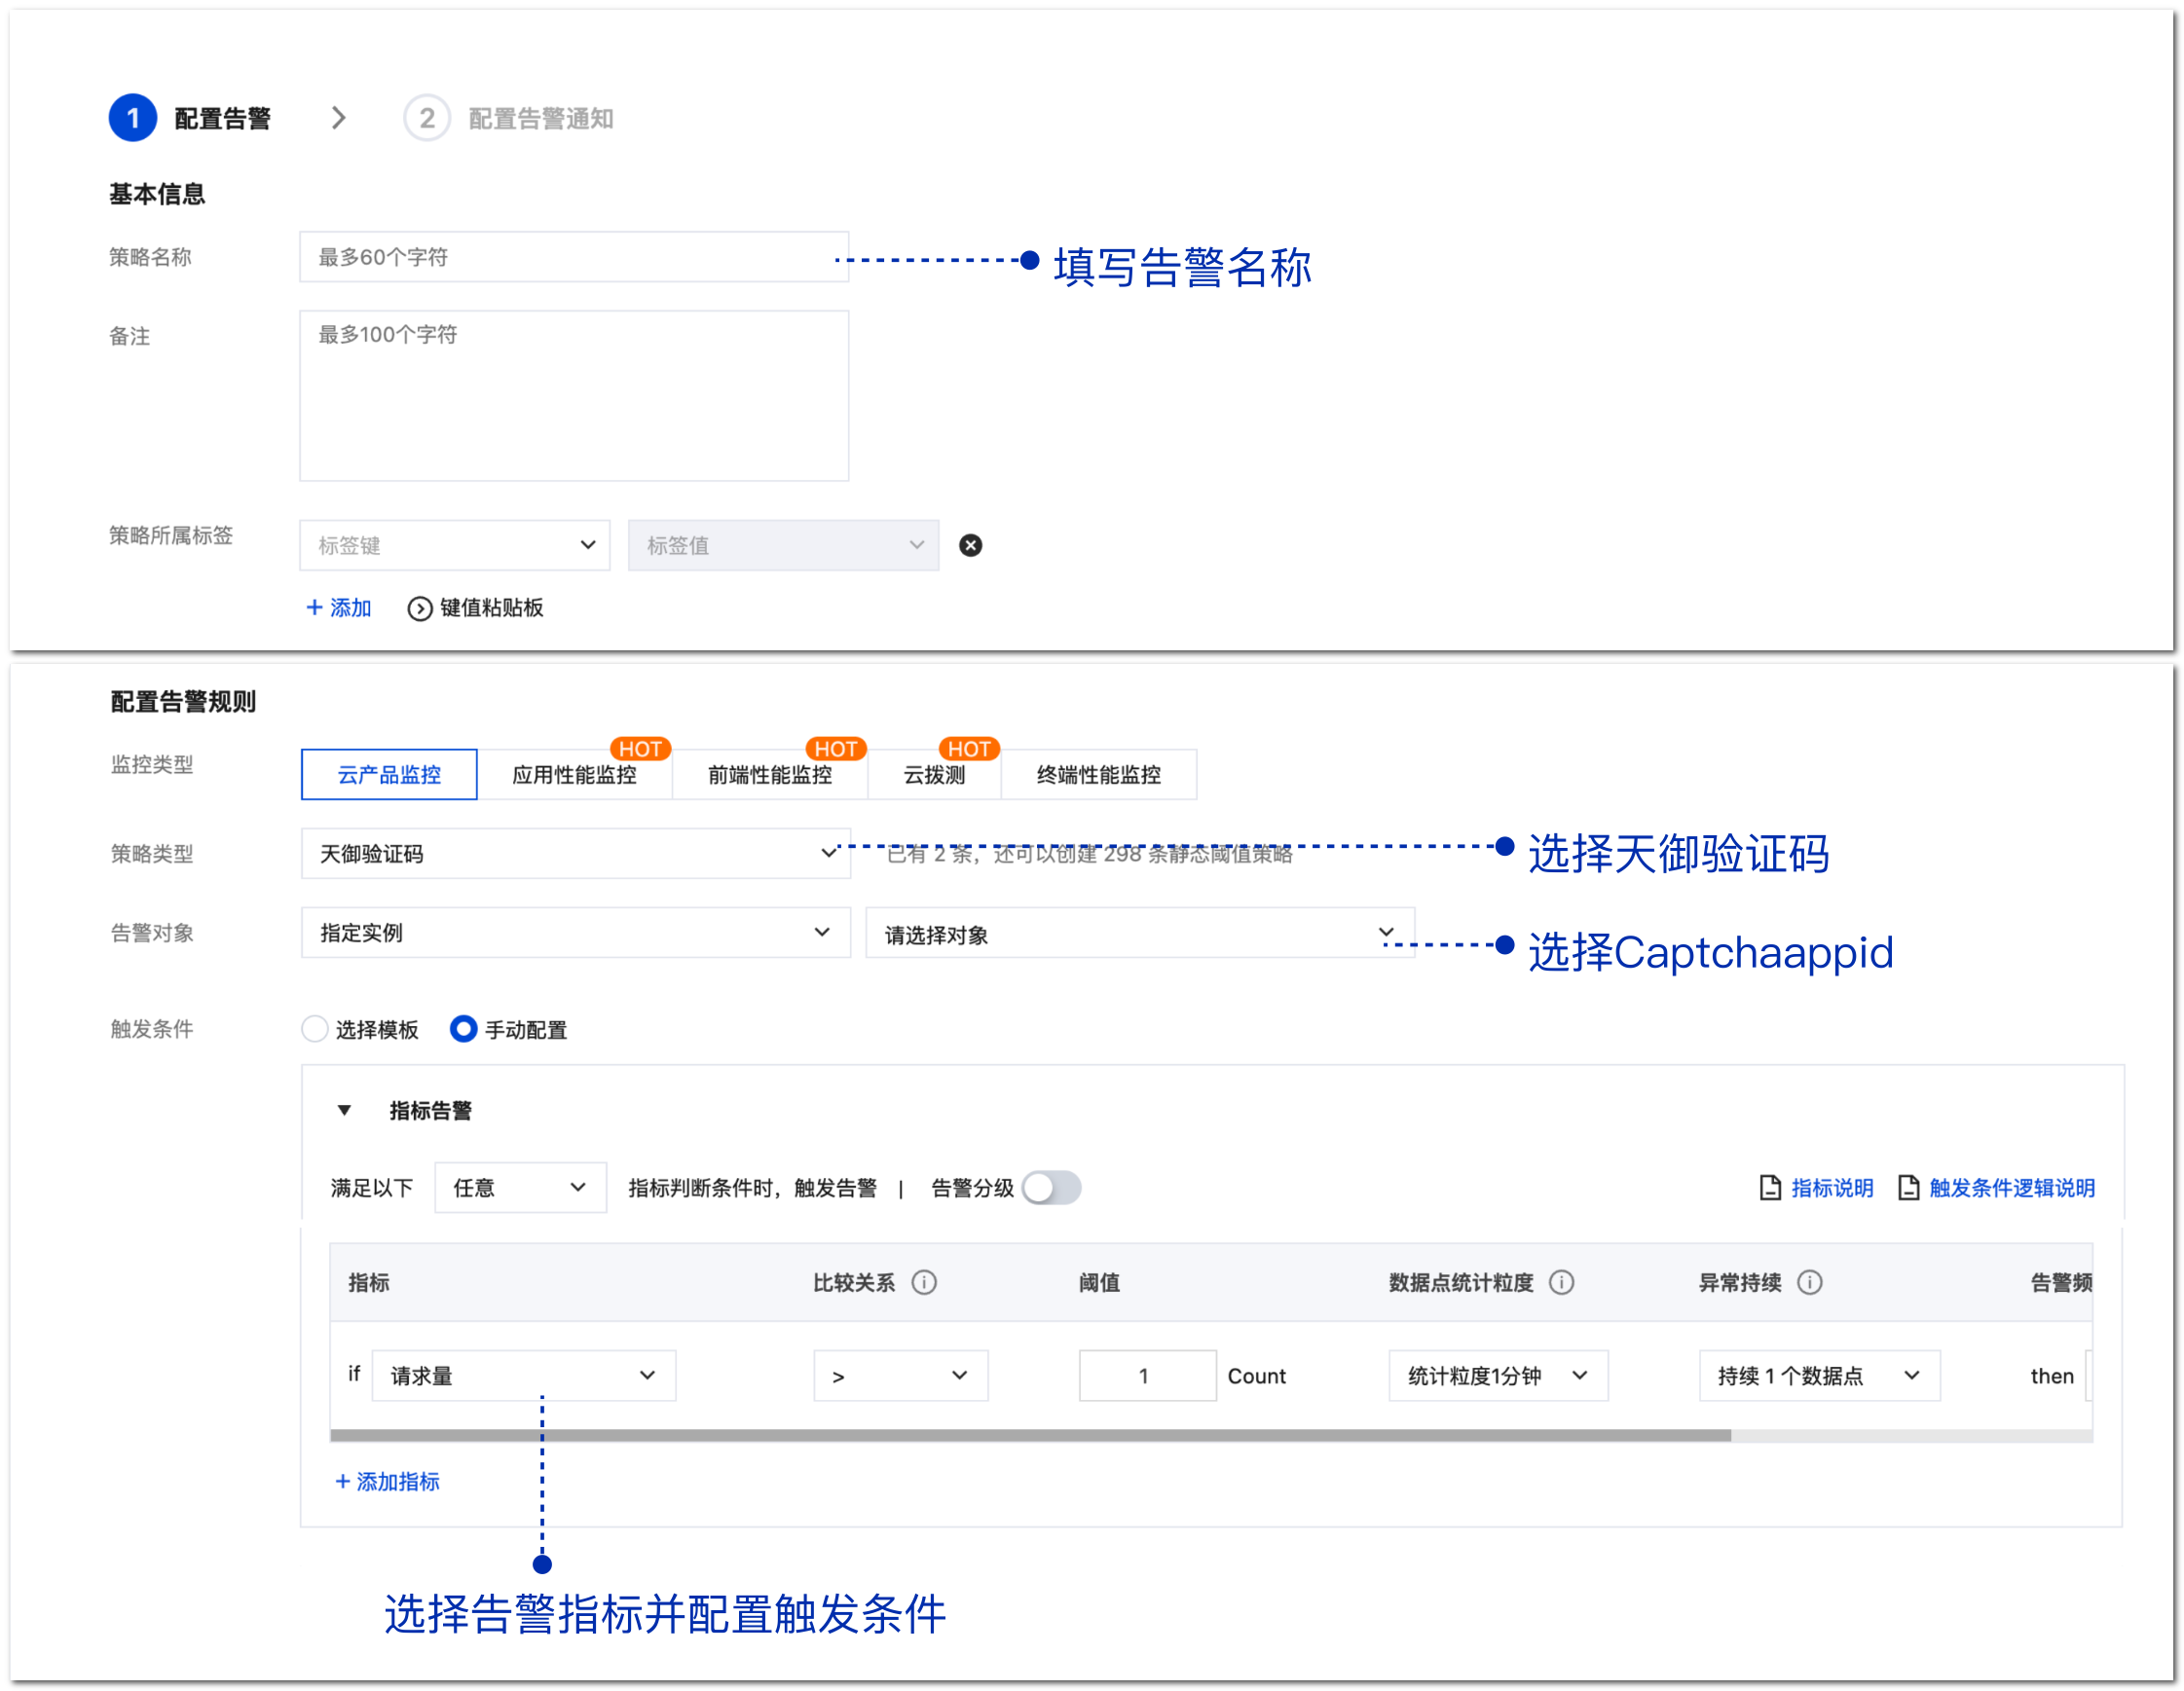Collapse the 指标告警 section triangle
The image size is (2184, 1691).
click(x=344, y=1110)
